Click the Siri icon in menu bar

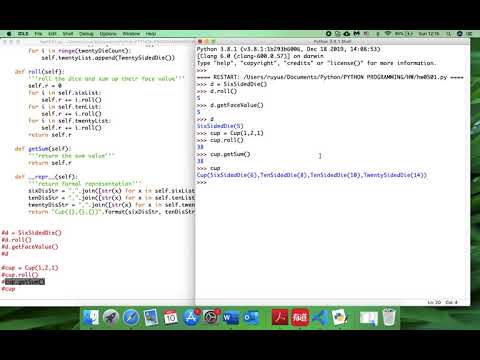click(459, 34)
